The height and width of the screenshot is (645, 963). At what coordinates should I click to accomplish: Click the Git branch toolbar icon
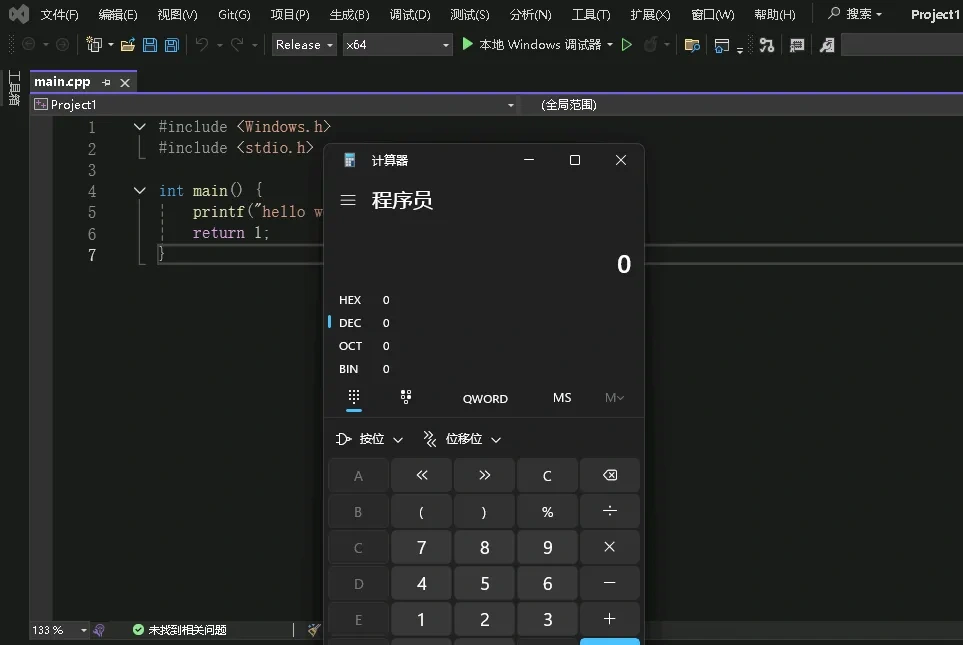click(766, 45)
